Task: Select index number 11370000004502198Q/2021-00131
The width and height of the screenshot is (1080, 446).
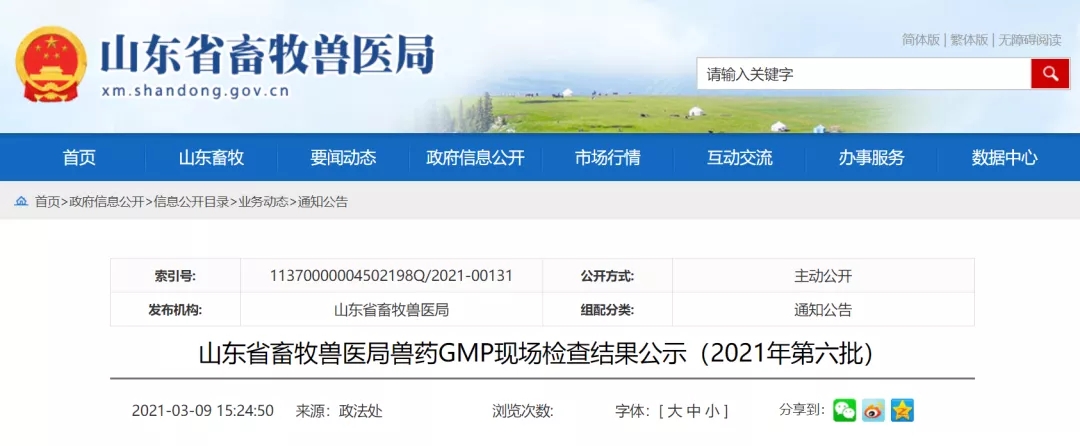Action: [391, 276]
